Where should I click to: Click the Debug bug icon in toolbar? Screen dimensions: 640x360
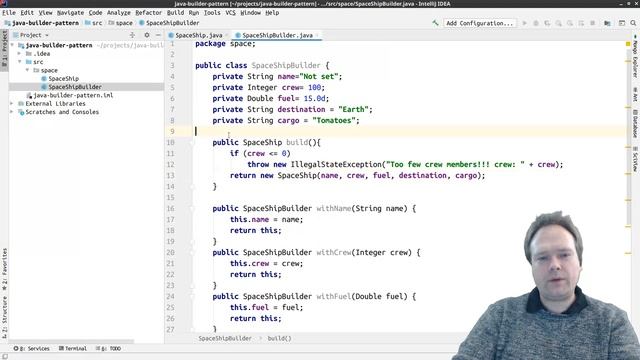tap(536, 23)
